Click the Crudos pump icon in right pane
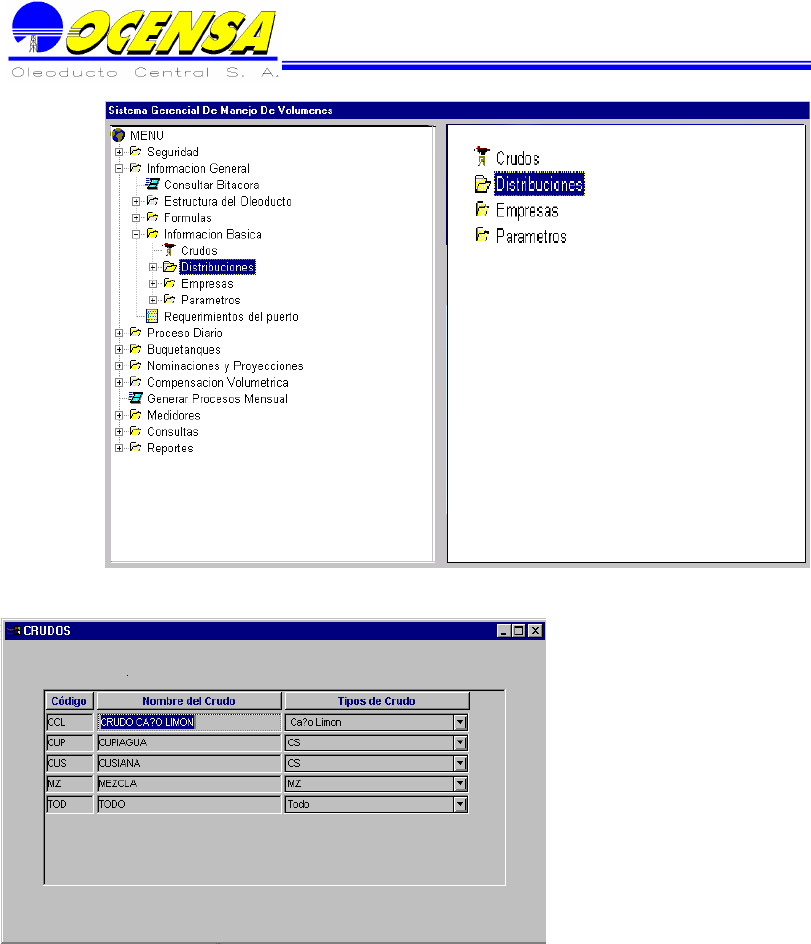The image size is (811, 944). tap(482, 157)
